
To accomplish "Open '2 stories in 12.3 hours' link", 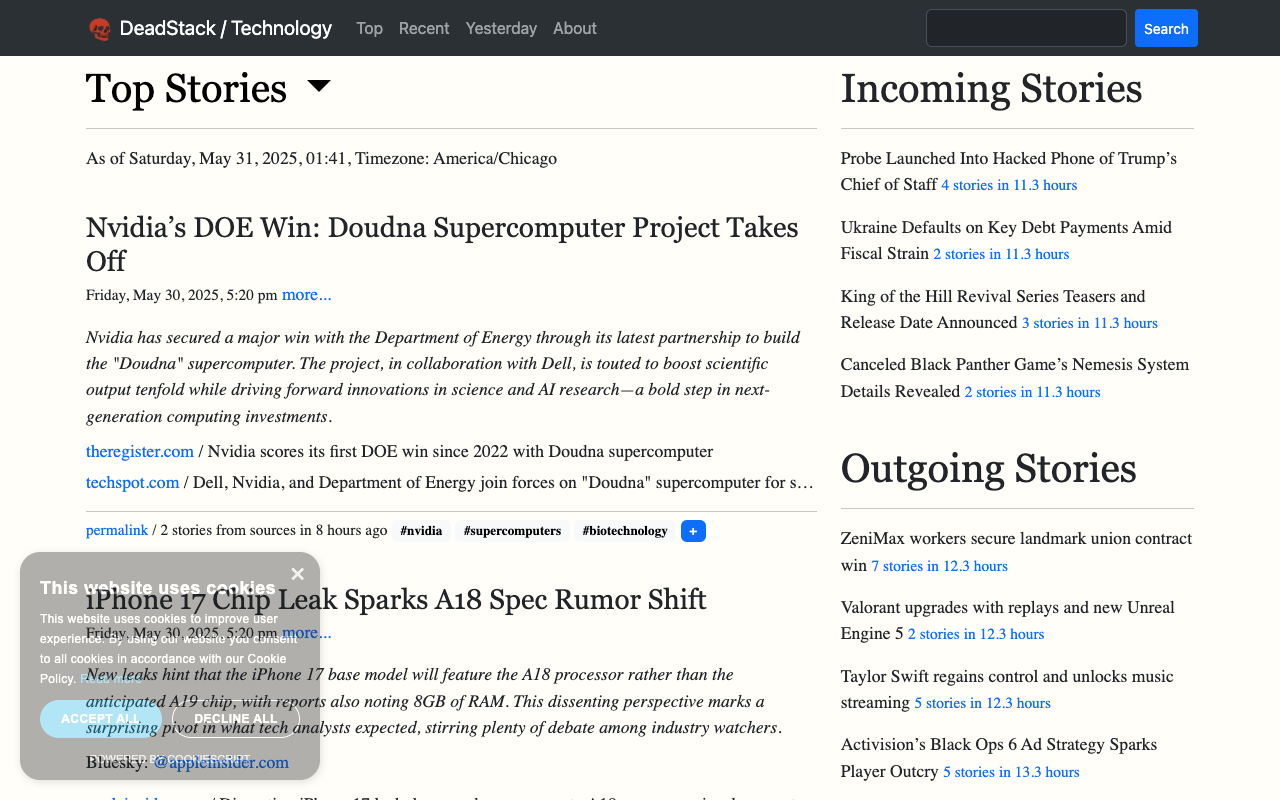I will tap(976, 634).
